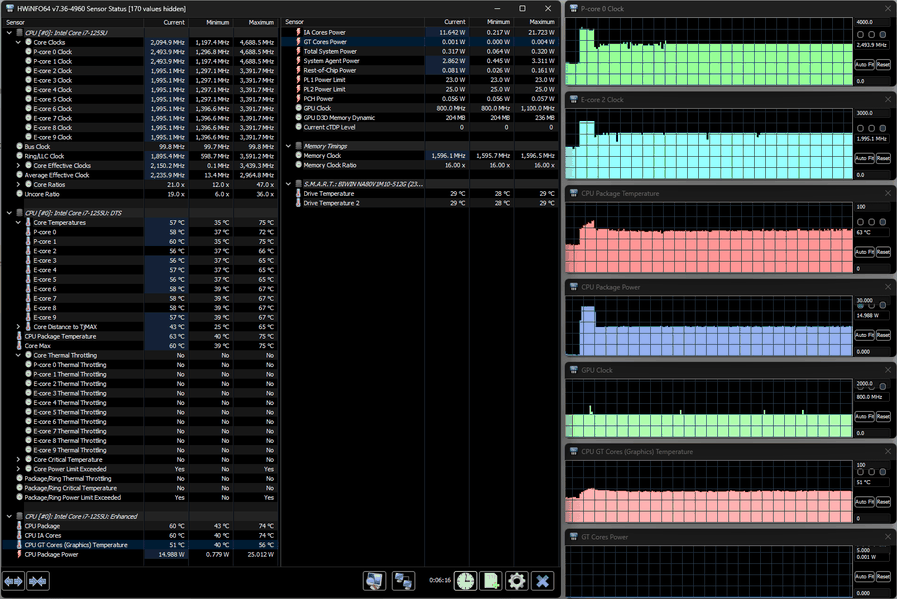Click Auto Fit in P-core 0 Clock graph

tap(864, 65)
